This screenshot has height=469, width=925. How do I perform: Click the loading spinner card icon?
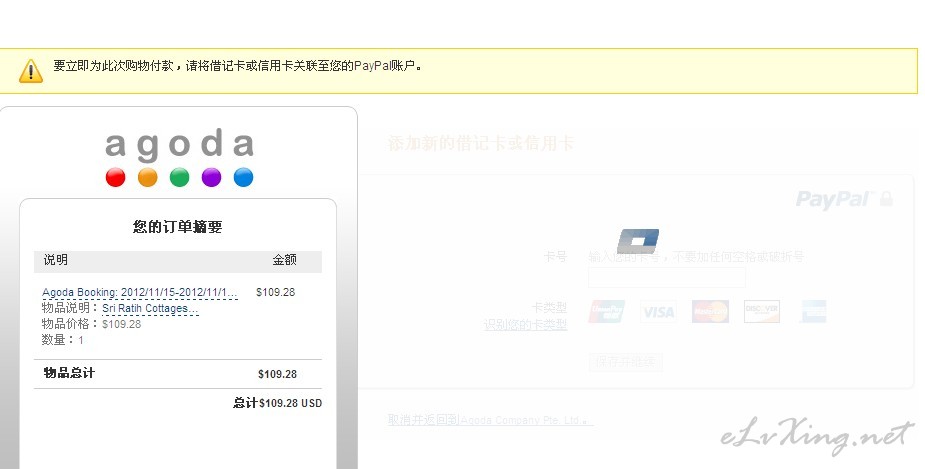click(x=638, y=241)
